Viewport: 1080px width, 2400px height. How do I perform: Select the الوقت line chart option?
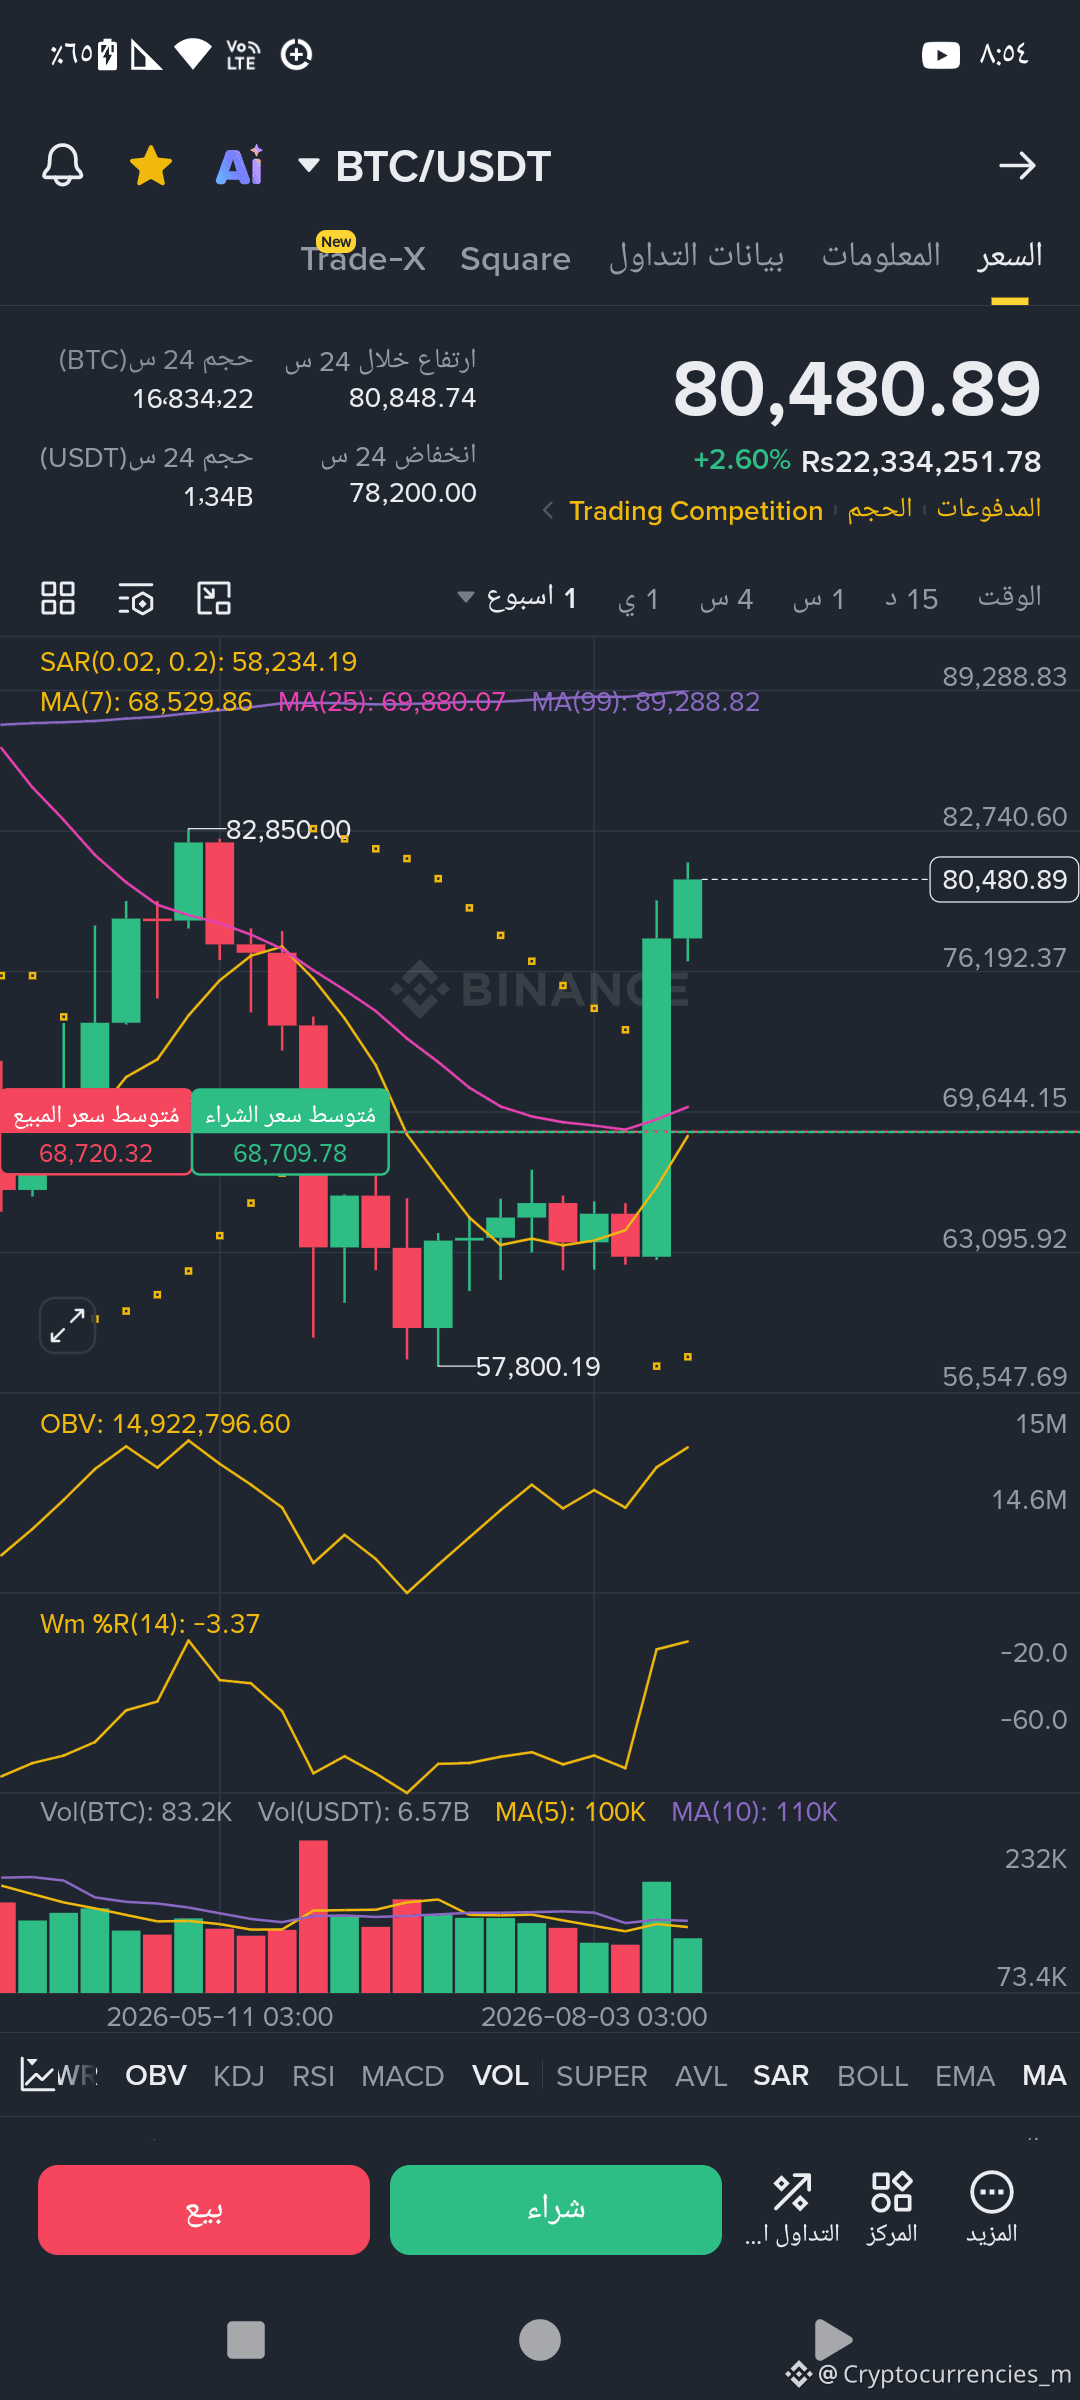[1010, 597]
